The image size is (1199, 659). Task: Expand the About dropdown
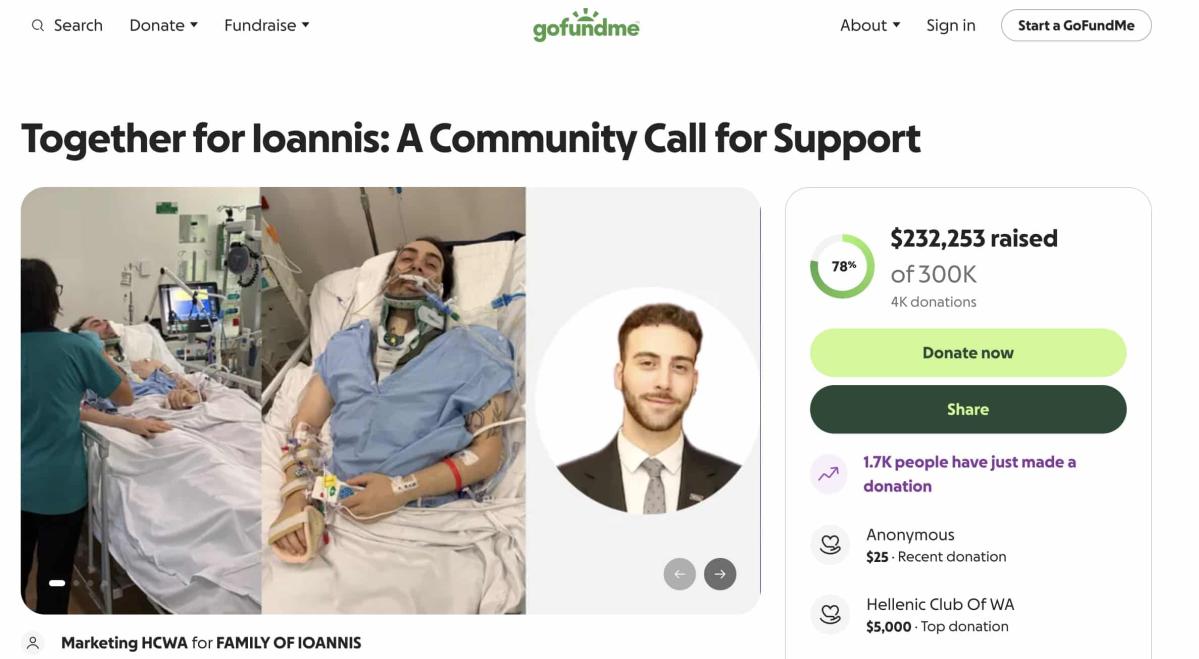[870, 26]
